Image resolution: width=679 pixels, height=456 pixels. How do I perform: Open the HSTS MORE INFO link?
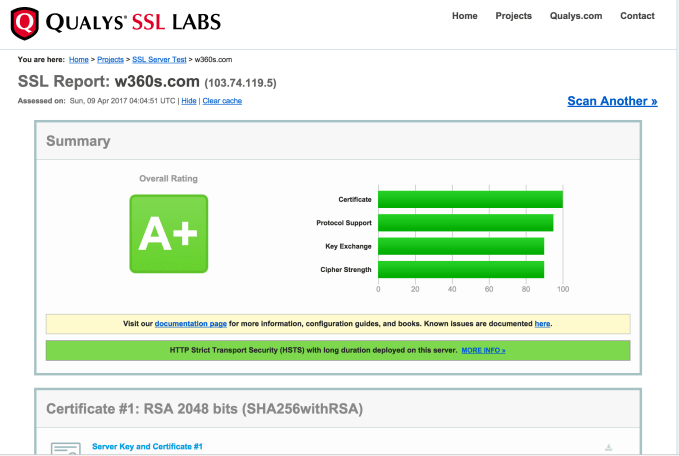(483, 350)
